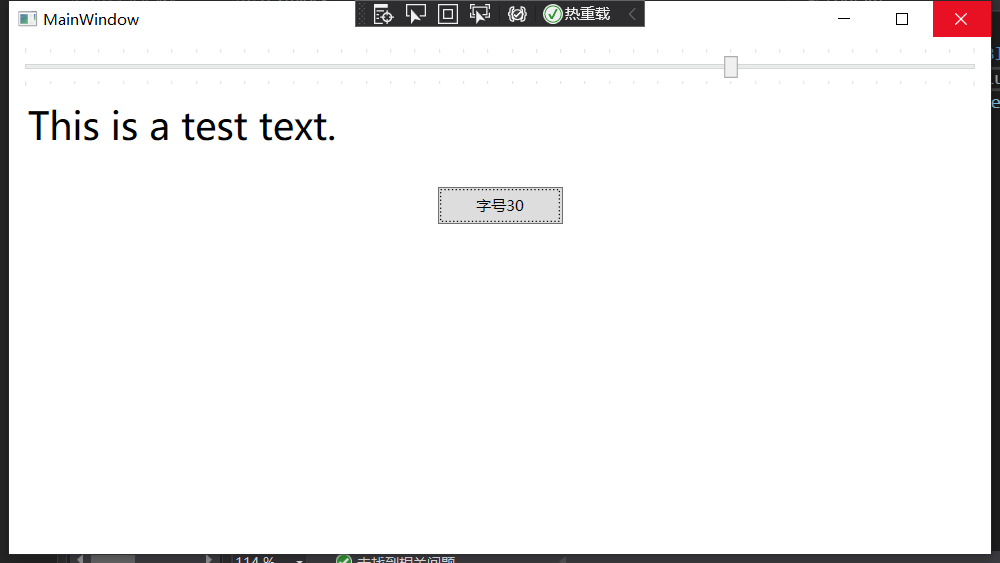1000x563 pixels.
Task: Click the debug toolbar drag grip
Action: click(x=362, y=14)
